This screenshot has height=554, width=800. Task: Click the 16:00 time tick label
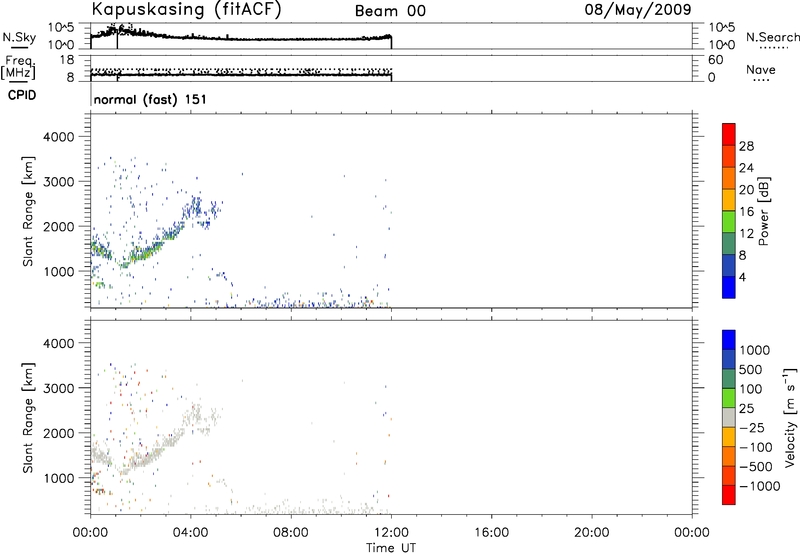point(491,533)
